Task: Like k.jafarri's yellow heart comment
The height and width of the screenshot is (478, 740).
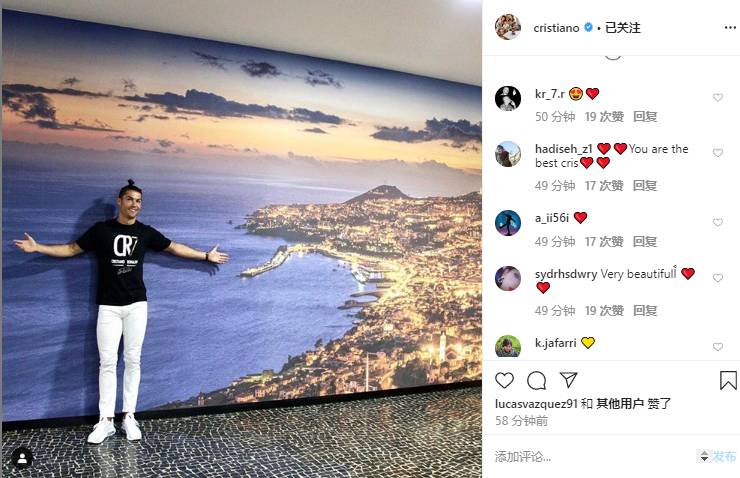Action: pos(717,347)
